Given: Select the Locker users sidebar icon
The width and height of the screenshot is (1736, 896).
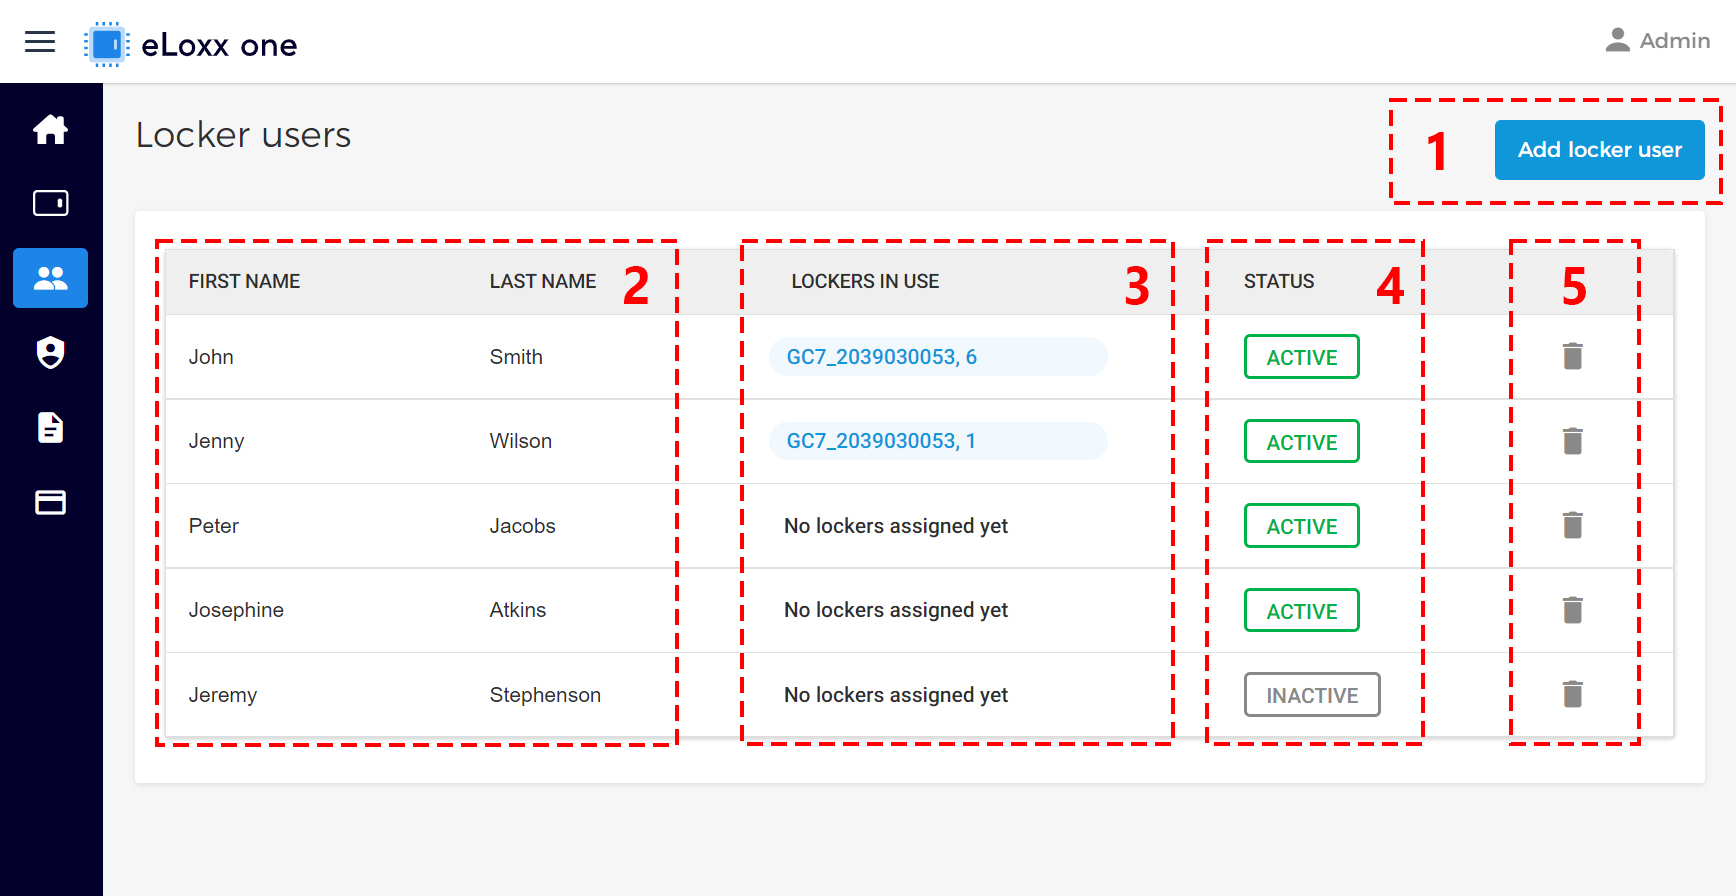Looking at the screenshot, I should pos(50,278).
